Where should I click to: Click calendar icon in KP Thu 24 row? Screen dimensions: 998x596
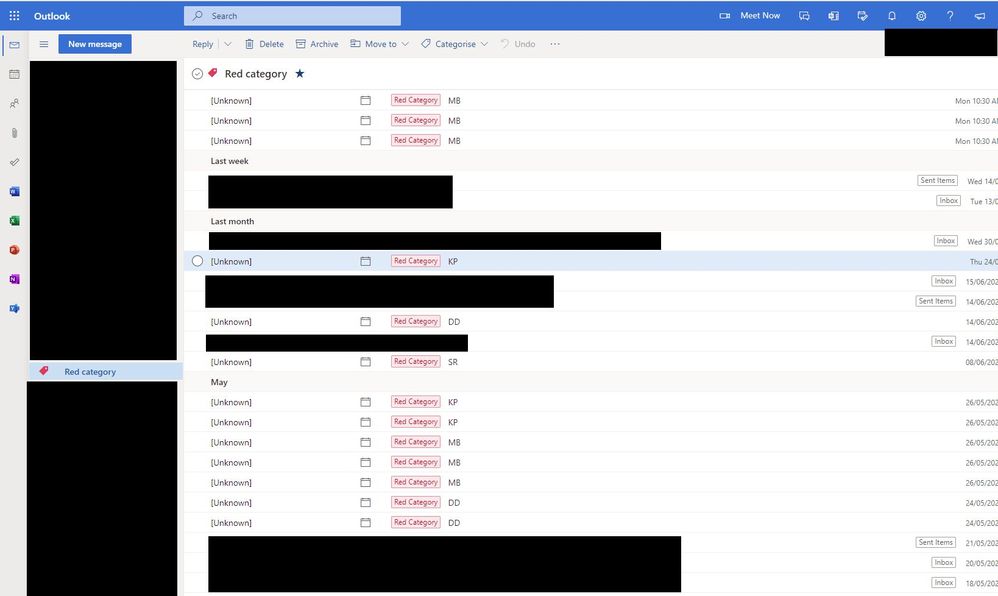point(365,261)
